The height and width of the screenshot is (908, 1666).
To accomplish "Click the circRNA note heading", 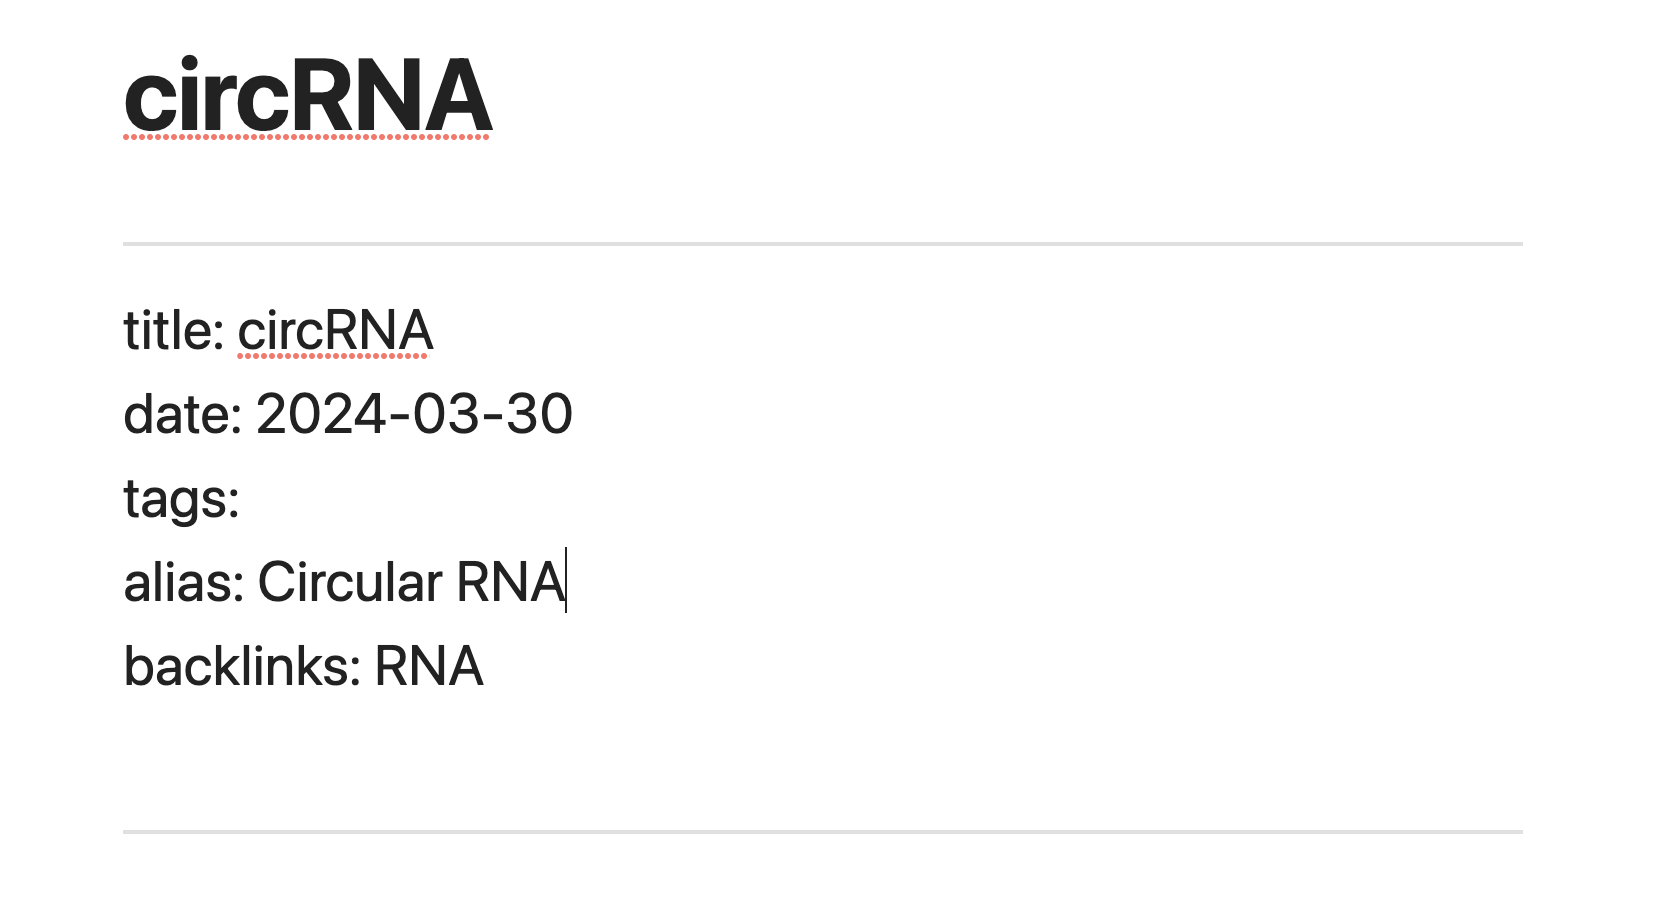I will tap(308, 96).
